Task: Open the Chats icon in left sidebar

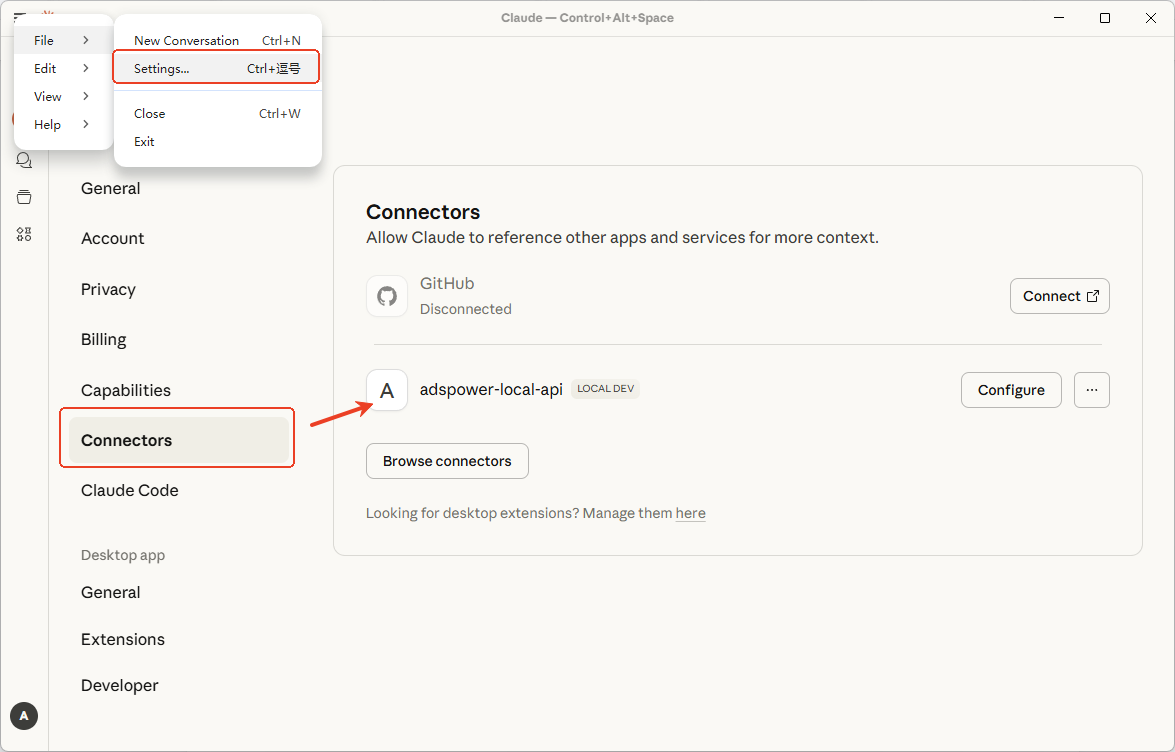Action: click(24, 161)
